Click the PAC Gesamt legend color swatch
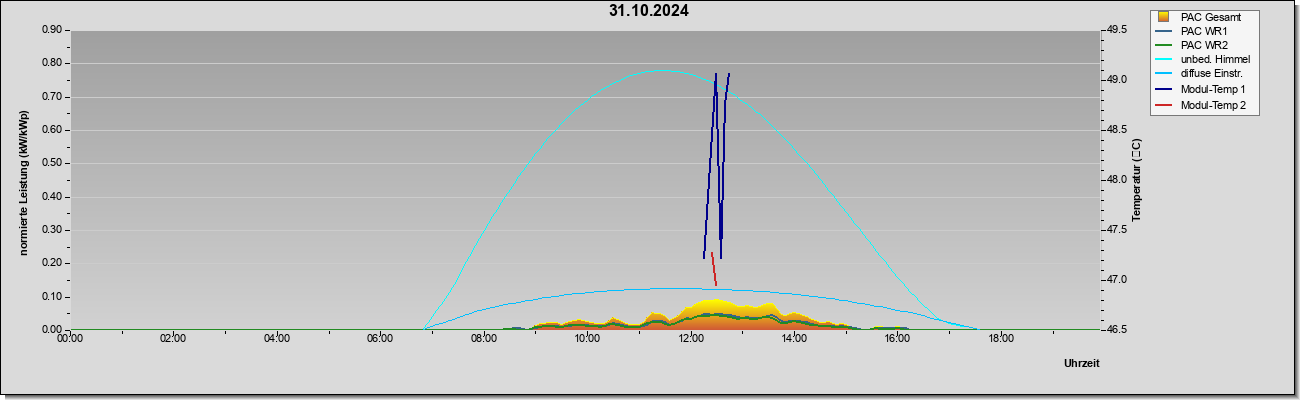The width and height of the screenshot is (1300, 400). click(x=1163, y=17)
